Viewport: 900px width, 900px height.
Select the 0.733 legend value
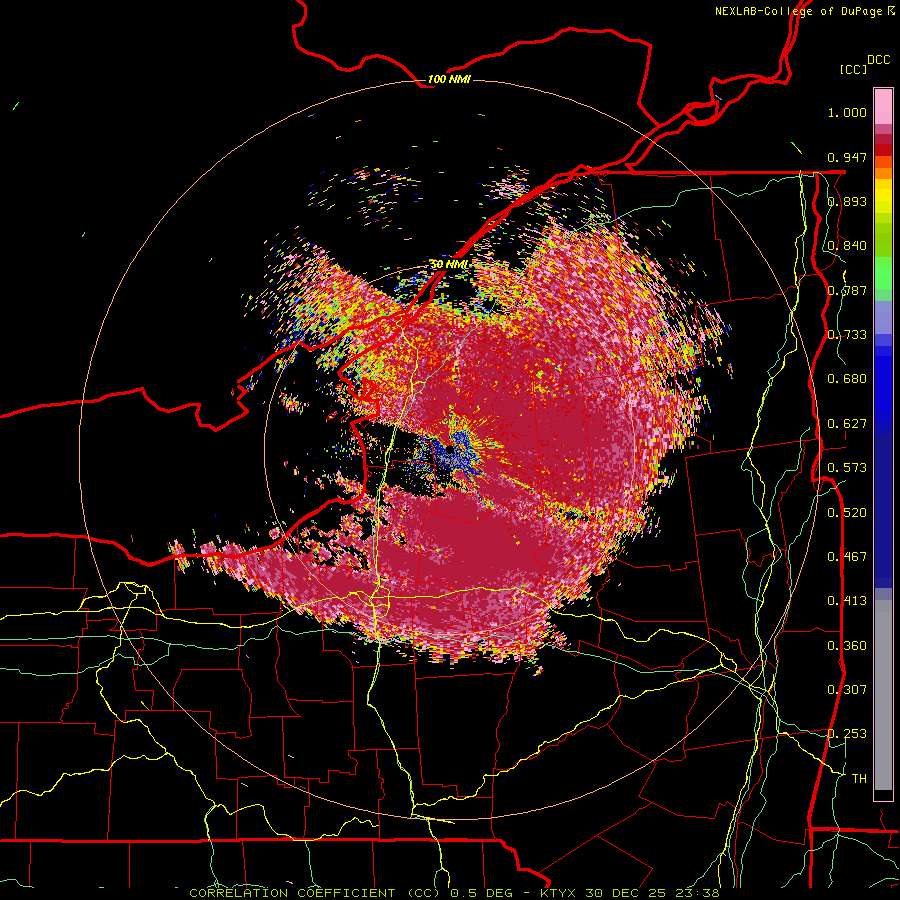click(x=847, y=335)
